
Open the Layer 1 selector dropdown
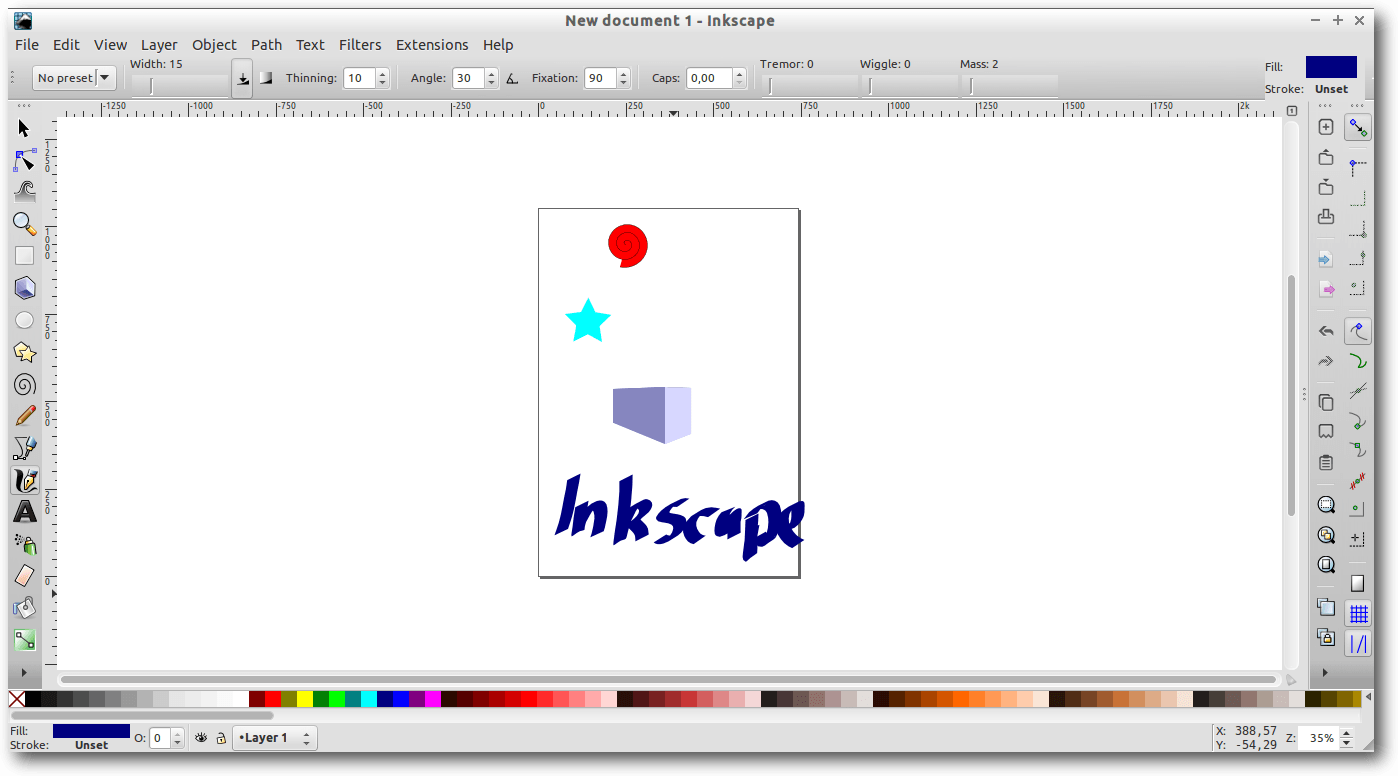(274, 738)
